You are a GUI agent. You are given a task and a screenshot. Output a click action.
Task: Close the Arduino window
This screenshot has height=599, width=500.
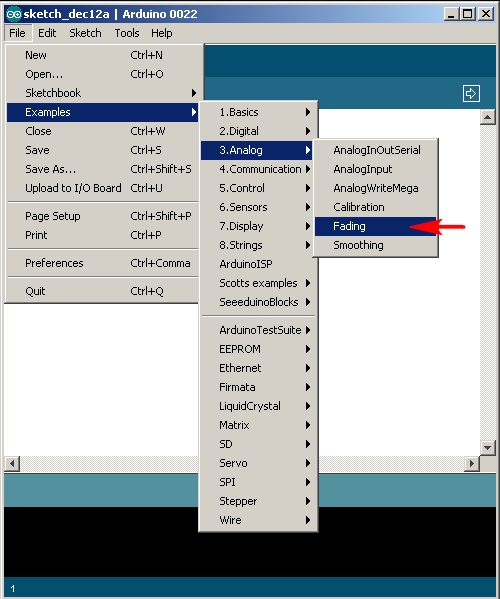tap(486, 14)
